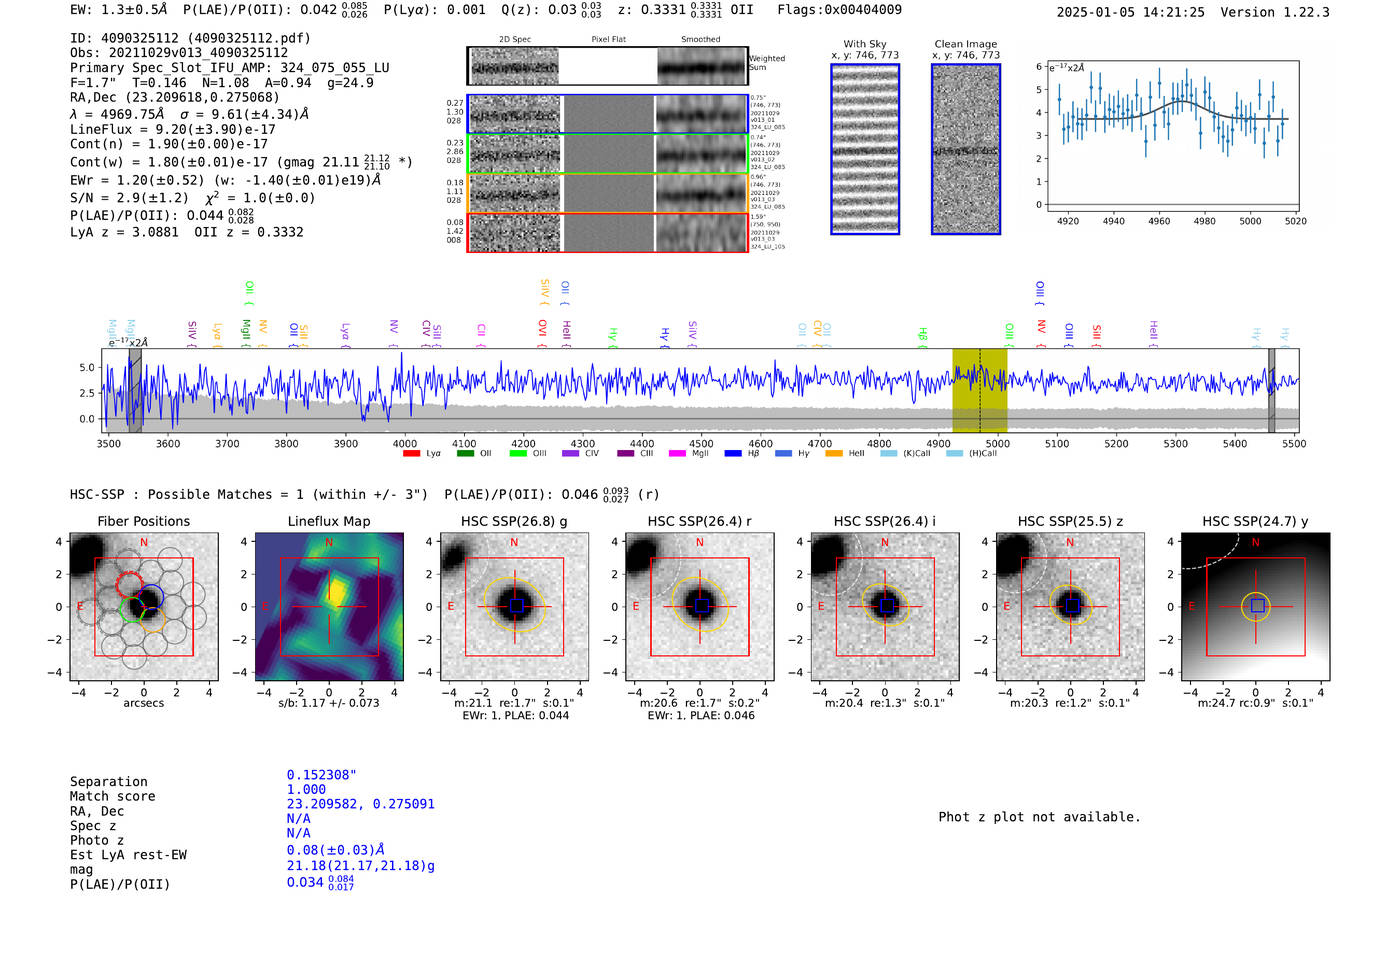Click the gray shaded band near 3550 Å

(x=135, y=391)
